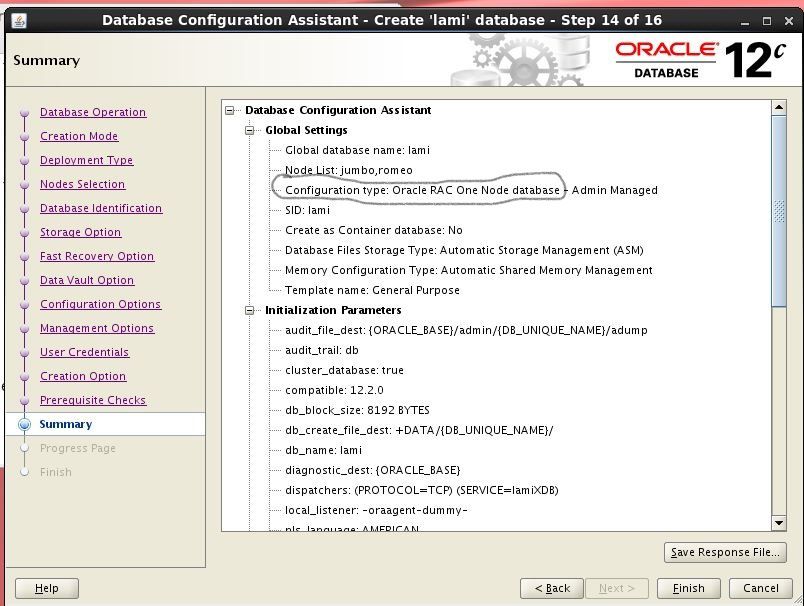804x606 pixels.
Task: Collapse the Global Settings node
Action: point(250,130)
